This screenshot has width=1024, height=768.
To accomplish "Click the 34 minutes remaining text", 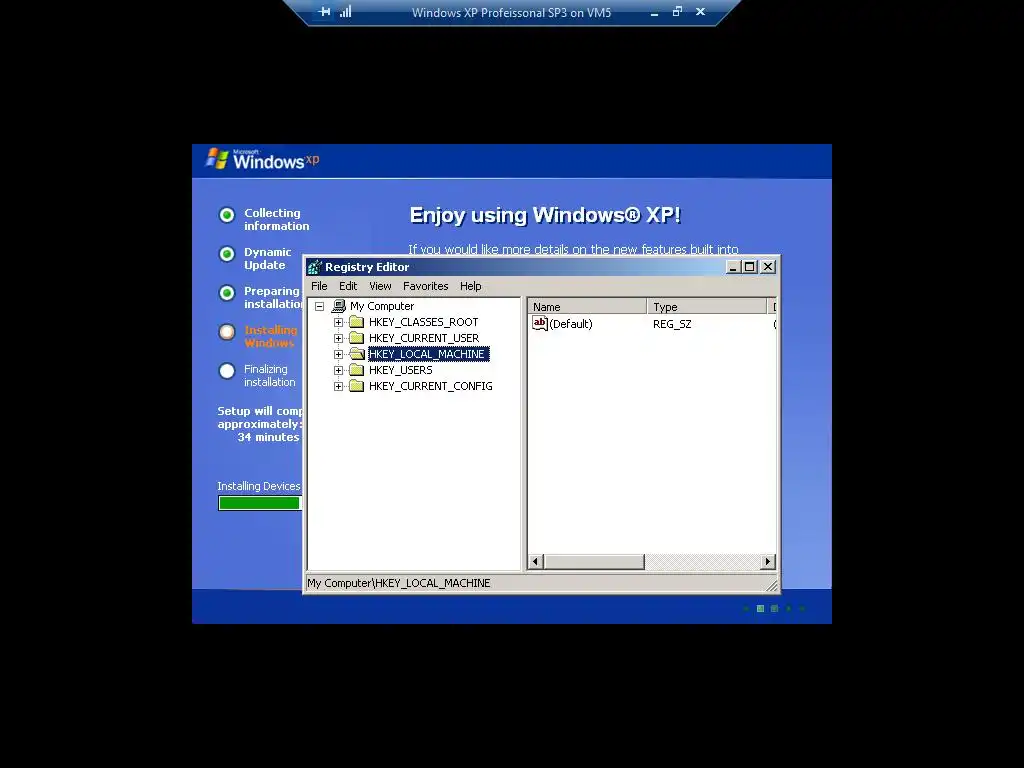I will (x=268, y=437).
